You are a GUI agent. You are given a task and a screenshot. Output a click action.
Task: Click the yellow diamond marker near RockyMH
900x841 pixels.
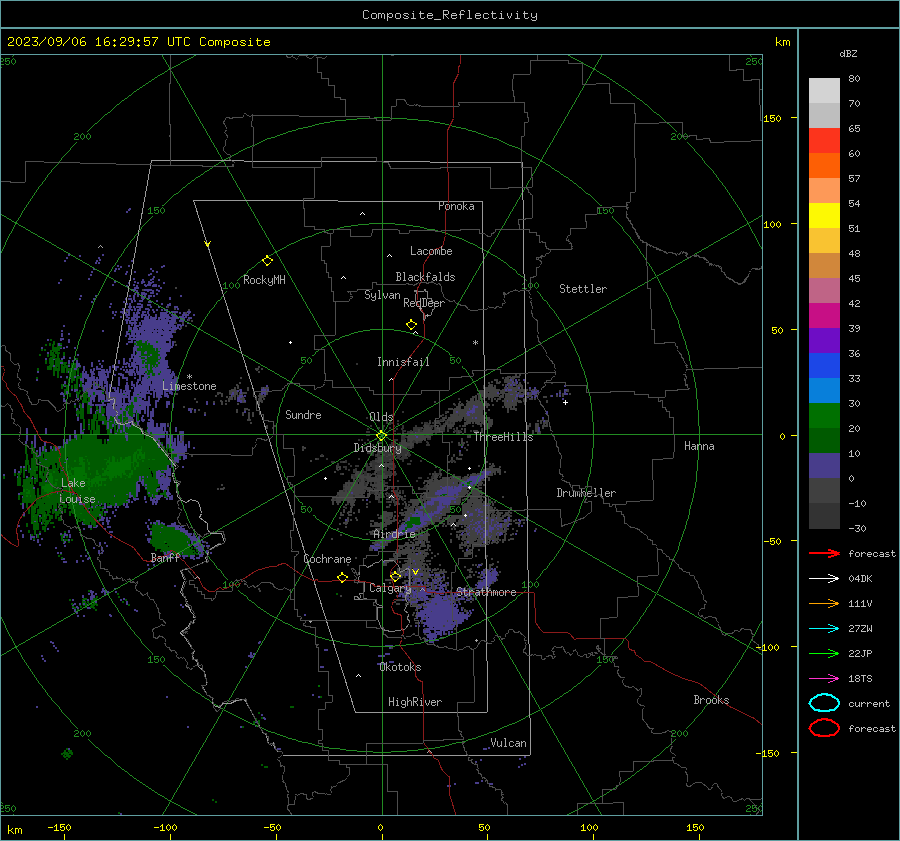[267, 261]
